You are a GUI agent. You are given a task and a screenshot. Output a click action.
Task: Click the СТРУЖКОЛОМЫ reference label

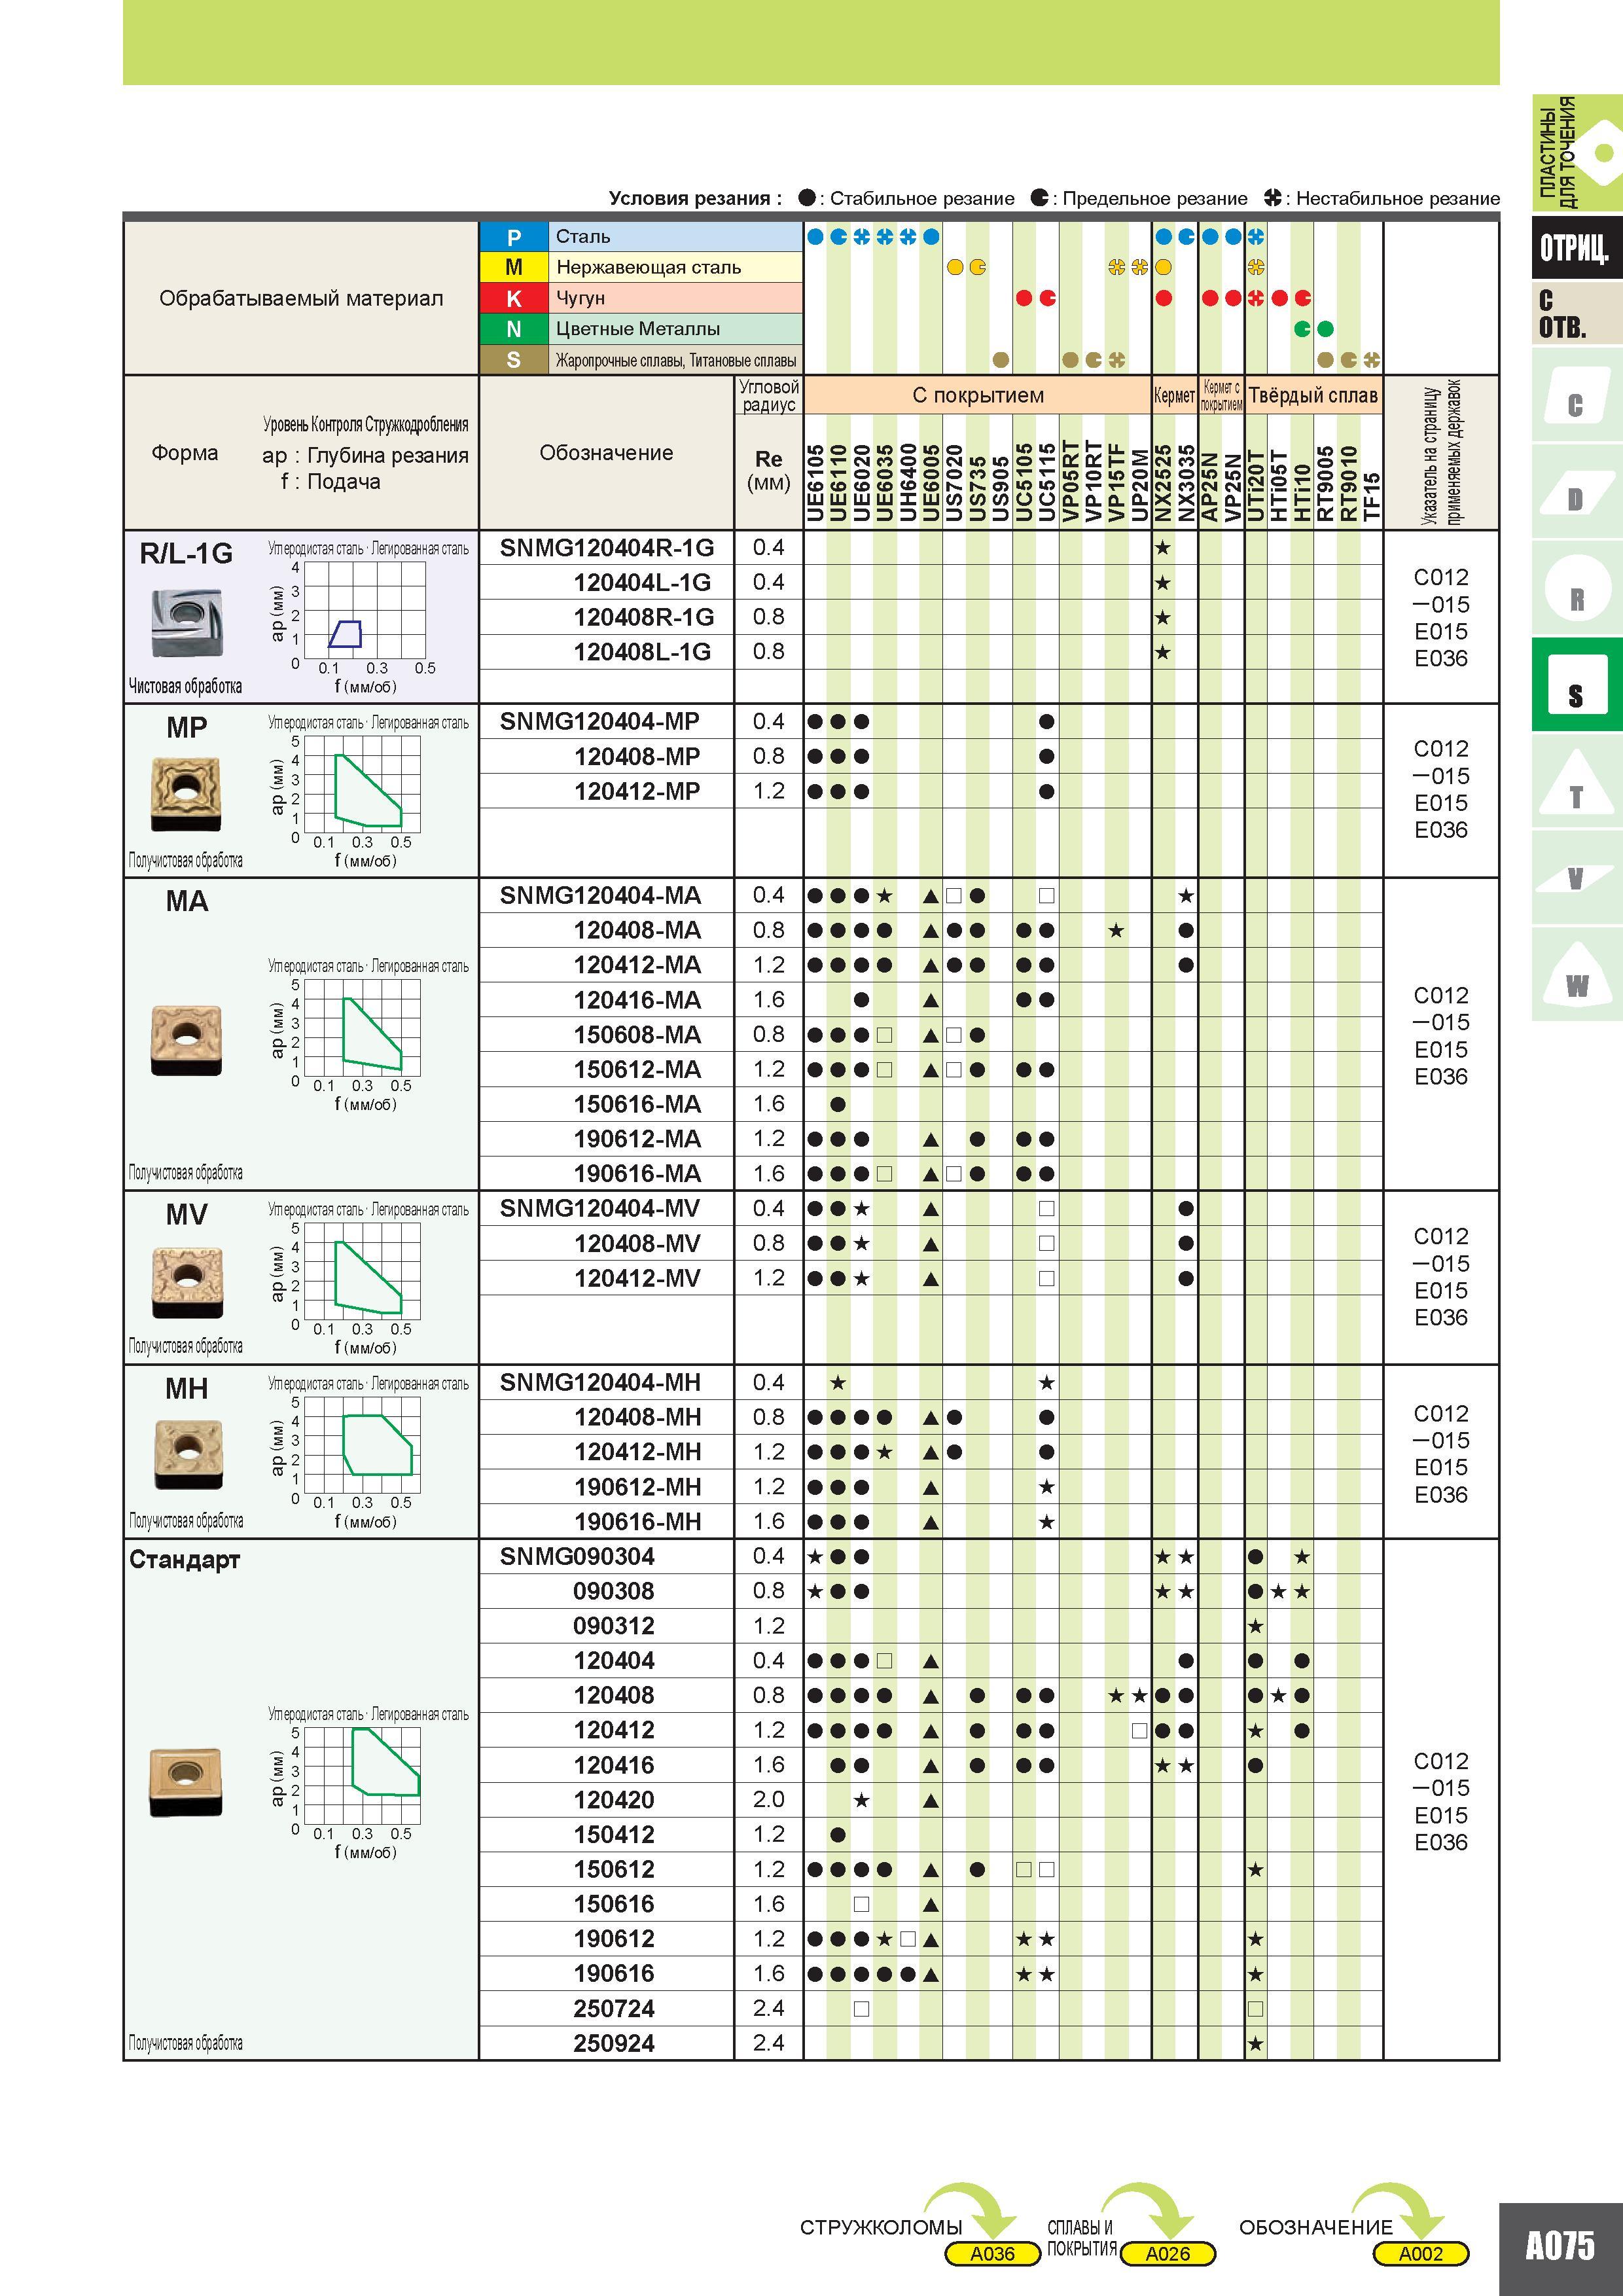coord(880,2227)
